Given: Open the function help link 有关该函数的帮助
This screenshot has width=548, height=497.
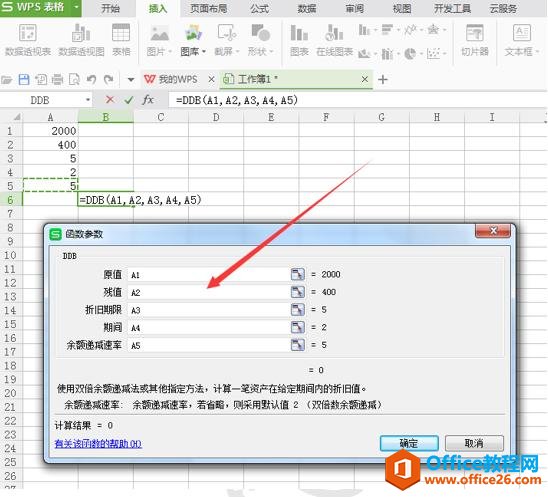Looking at the screenshot, I should click(x=98, y=444).
